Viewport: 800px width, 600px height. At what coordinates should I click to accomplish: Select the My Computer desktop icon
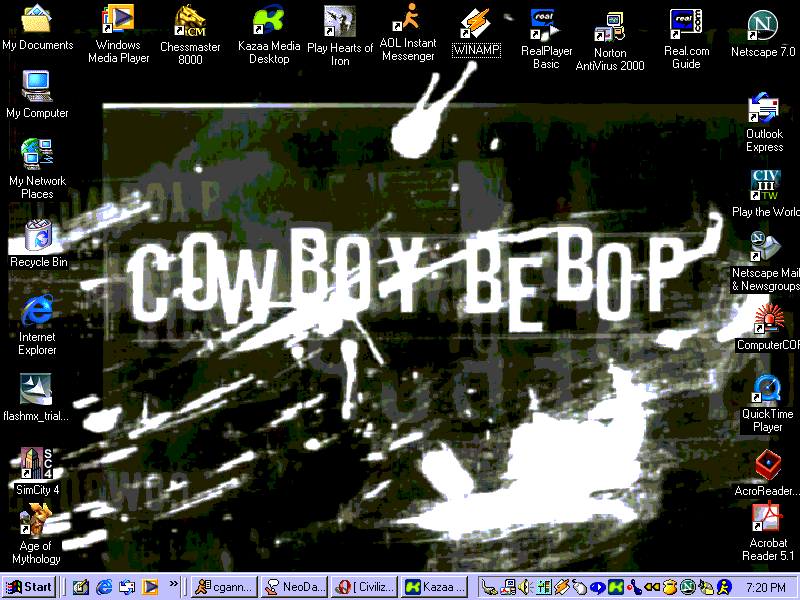(x=37, y=94)
